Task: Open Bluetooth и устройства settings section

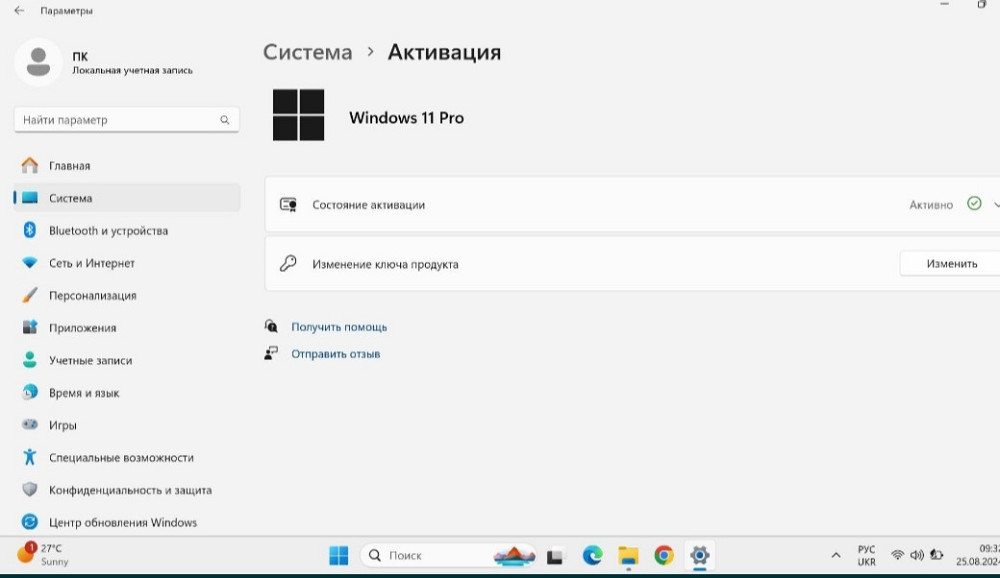Action: pos(29,230)
